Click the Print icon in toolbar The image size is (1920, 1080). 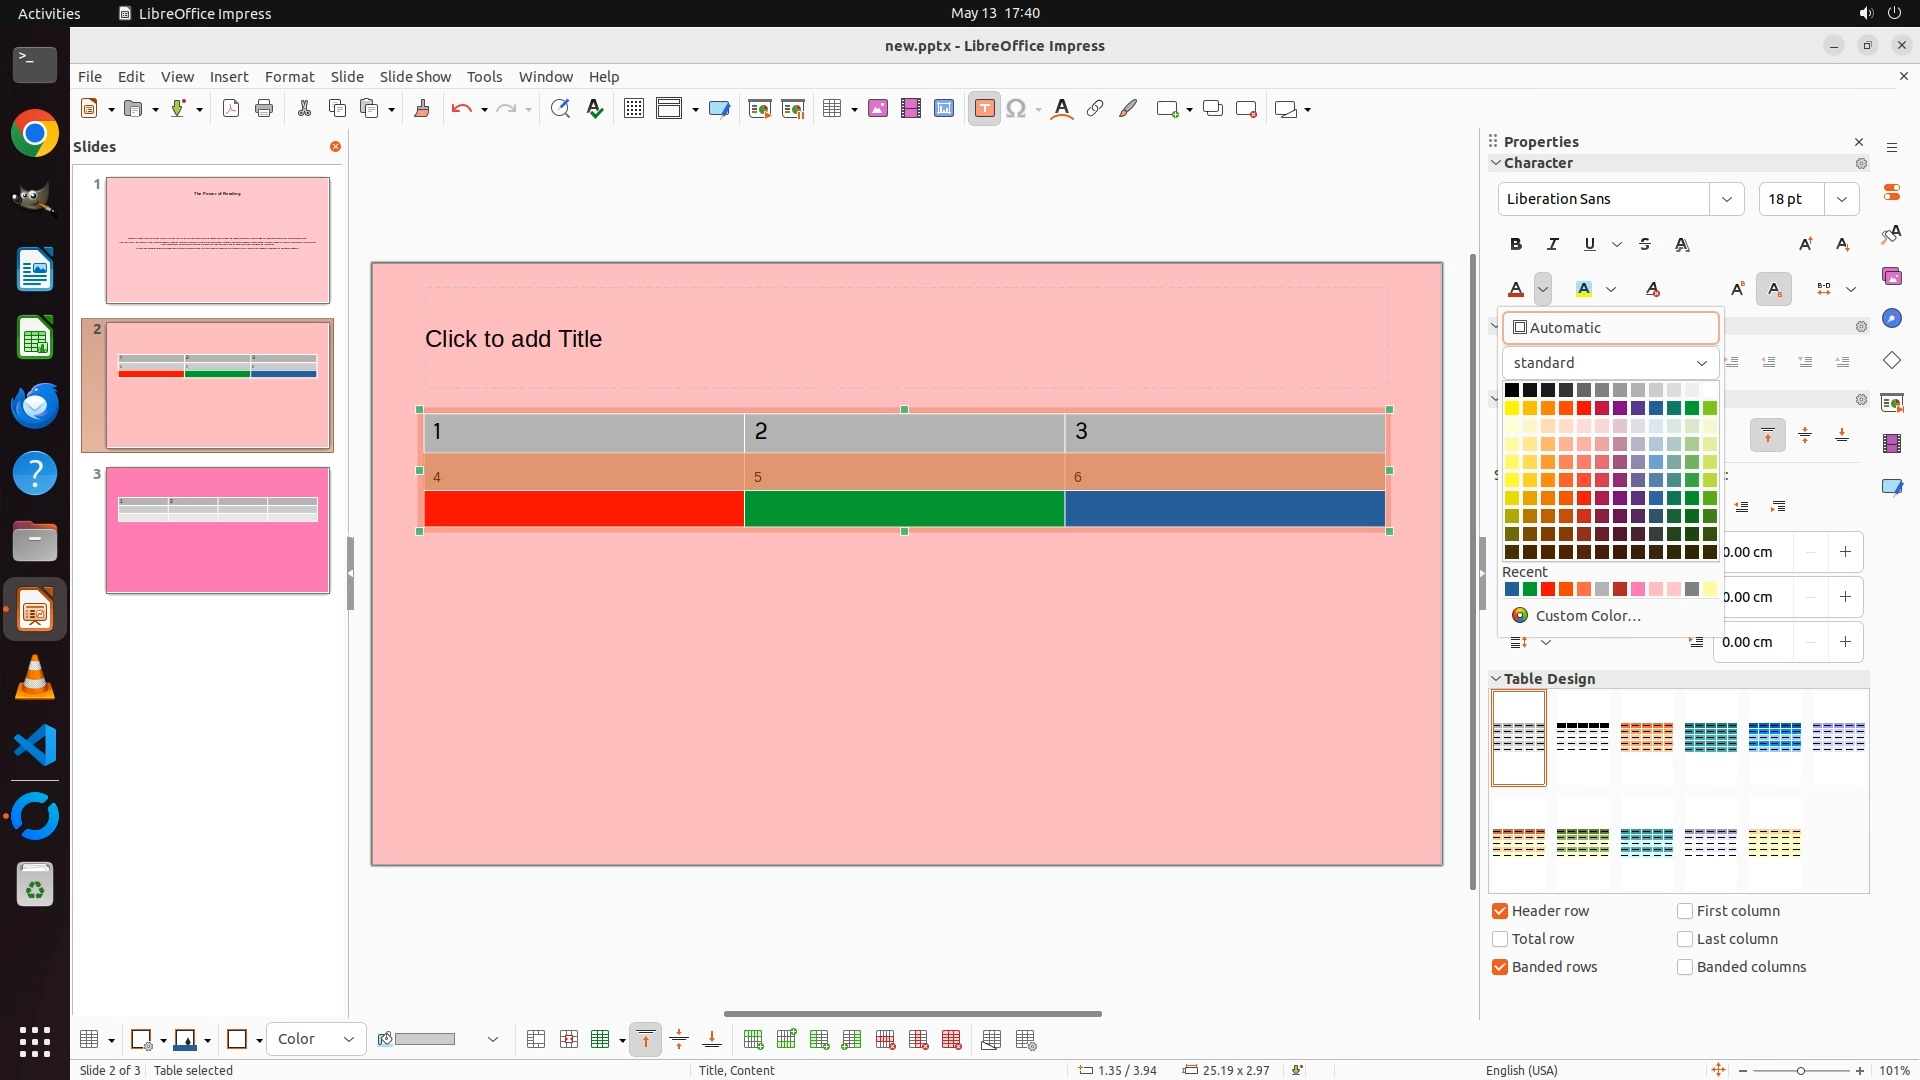264,109
